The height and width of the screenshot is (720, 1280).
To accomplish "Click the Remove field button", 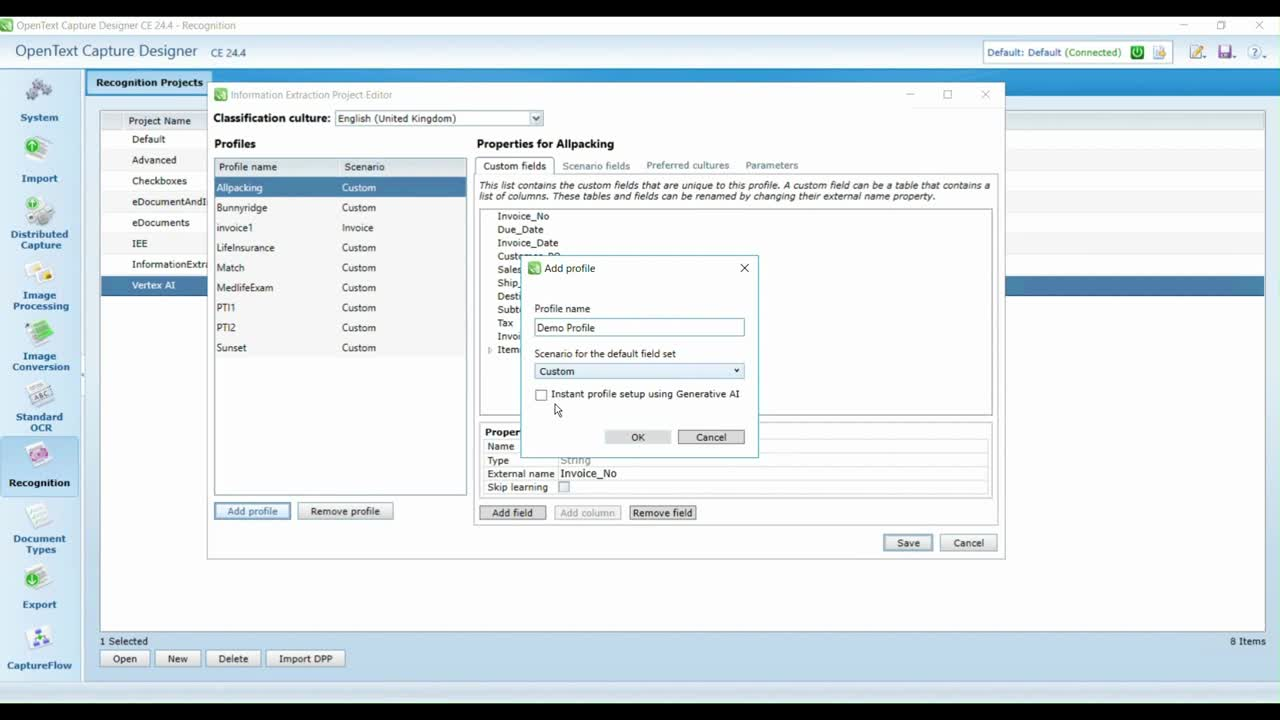I will (x=662, y=513).
